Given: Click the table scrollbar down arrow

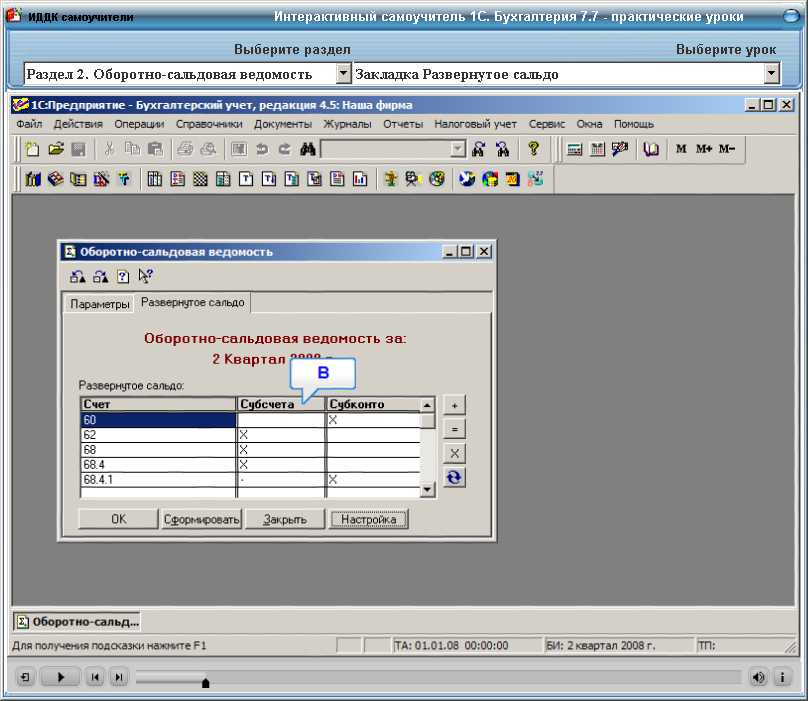Looking at the screenshot, I should pos(427,490).
